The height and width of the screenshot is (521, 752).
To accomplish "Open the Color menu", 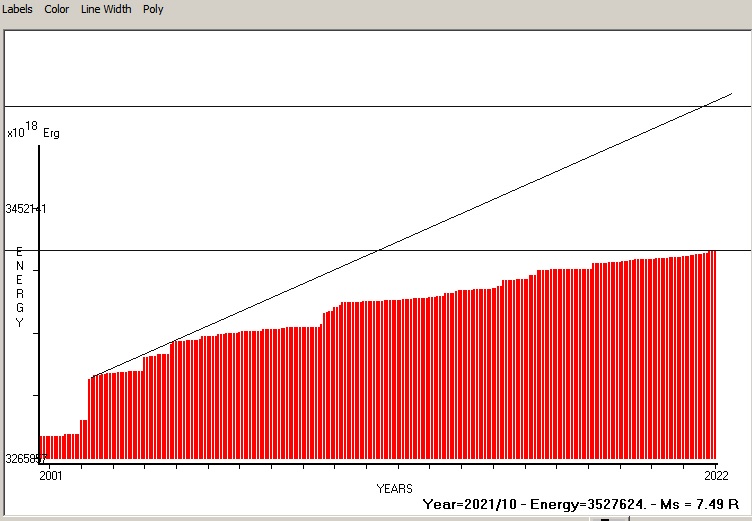I will (x=56, y=9).
